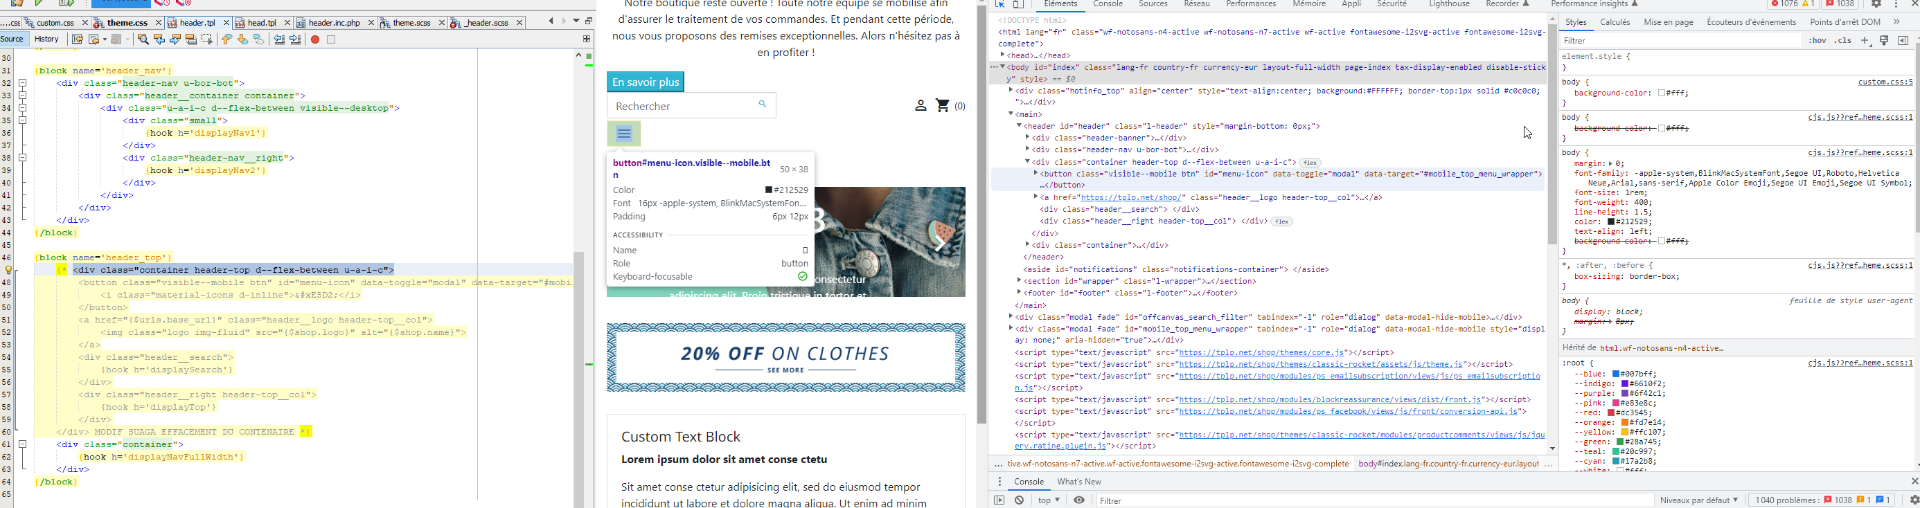Open the DevTools Sources tab
Viewport: 1920px width, 508px height.
(x=1153, y=4)
